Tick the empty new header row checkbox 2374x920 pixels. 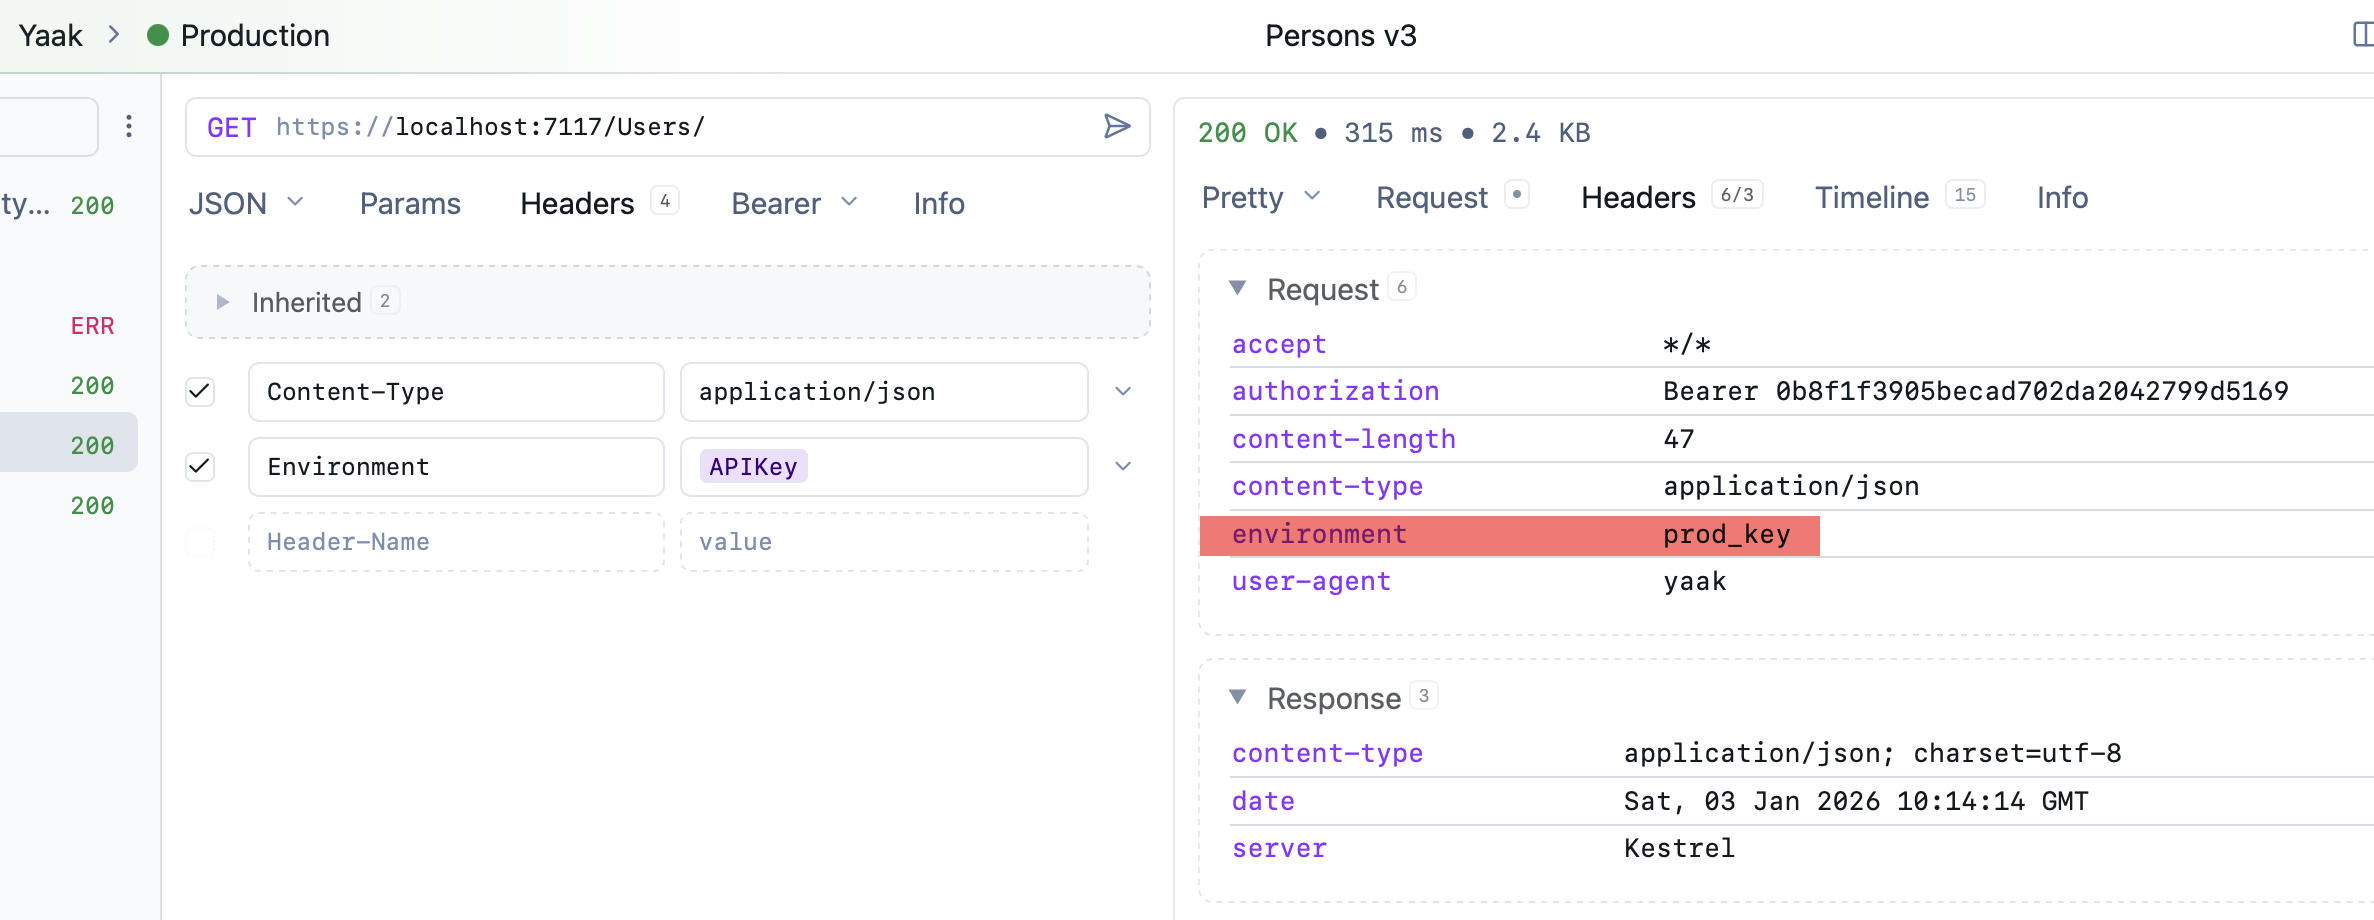coord(201,542)
